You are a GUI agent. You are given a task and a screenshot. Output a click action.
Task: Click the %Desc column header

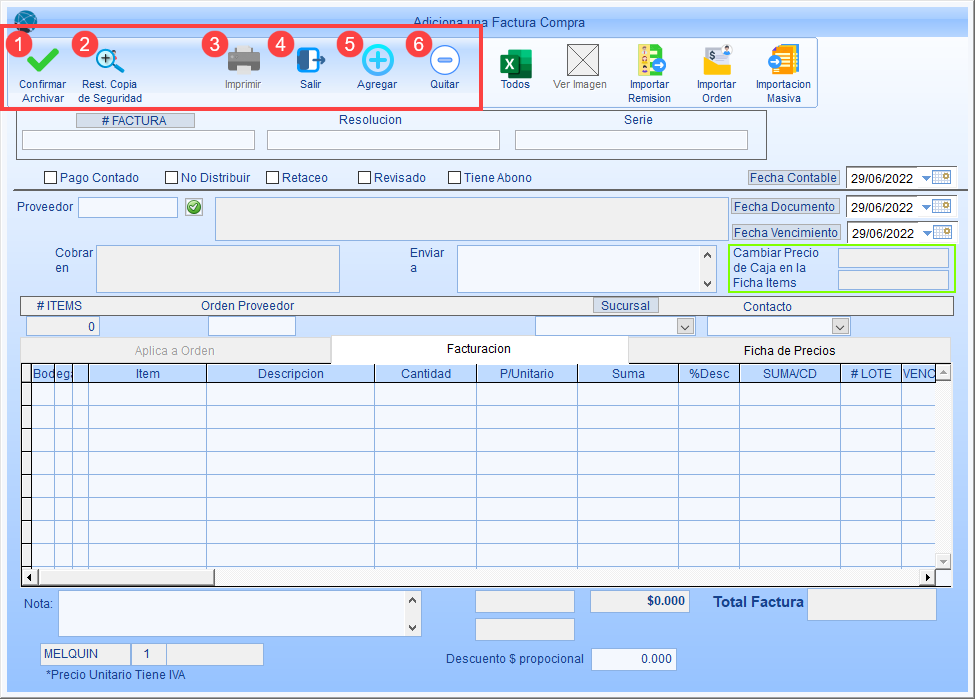coord(709,374)
